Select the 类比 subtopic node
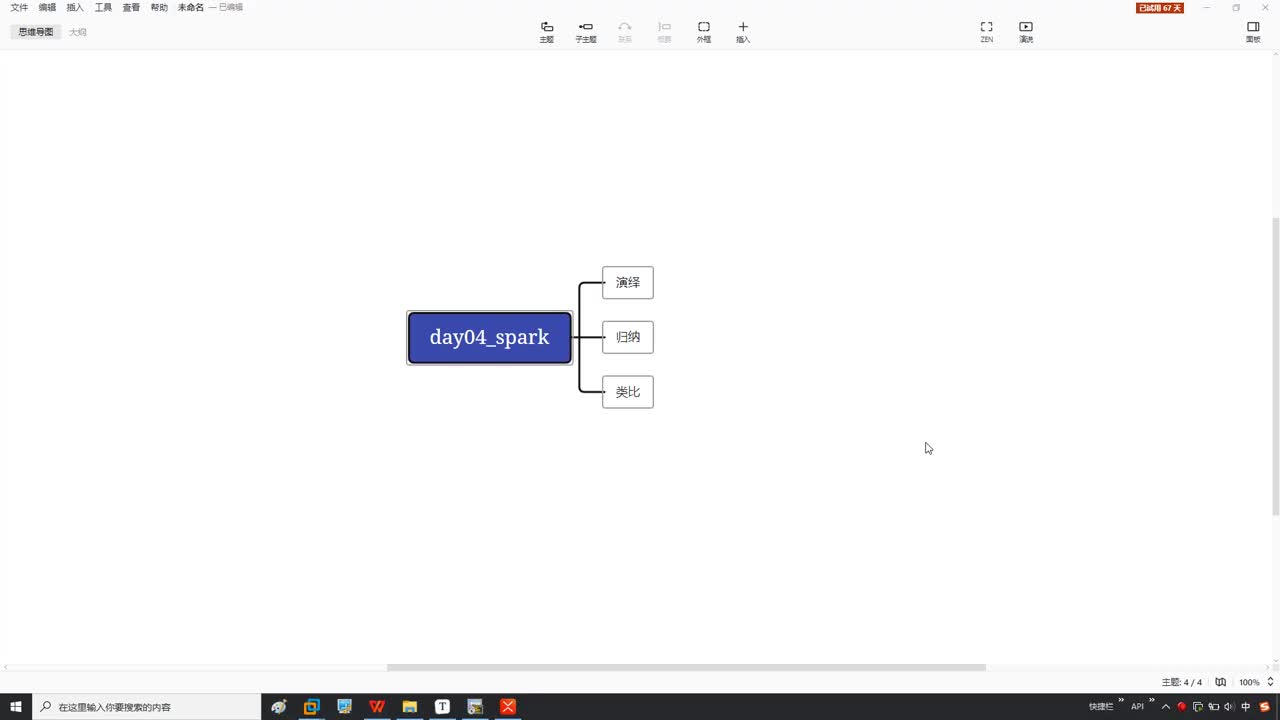The width and height of the screenshot is (1280, 720). point(628,392)
